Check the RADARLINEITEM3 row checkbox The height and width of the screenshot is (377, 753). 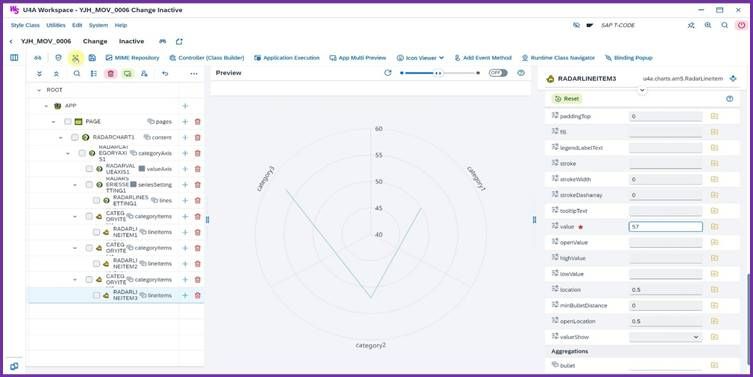[x=96, y=295]
